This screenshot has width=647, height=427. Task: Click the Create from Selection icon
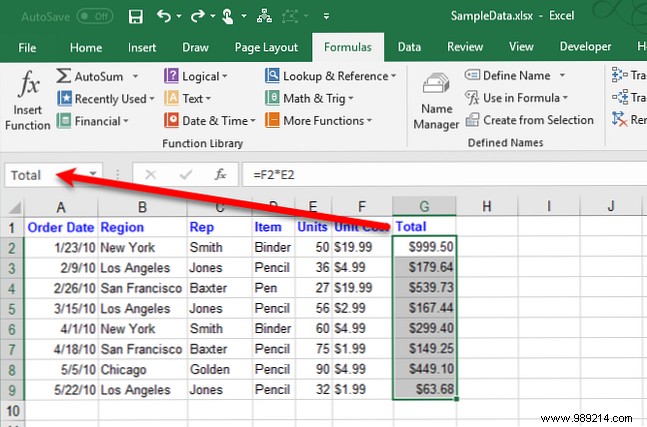(472, 120)
